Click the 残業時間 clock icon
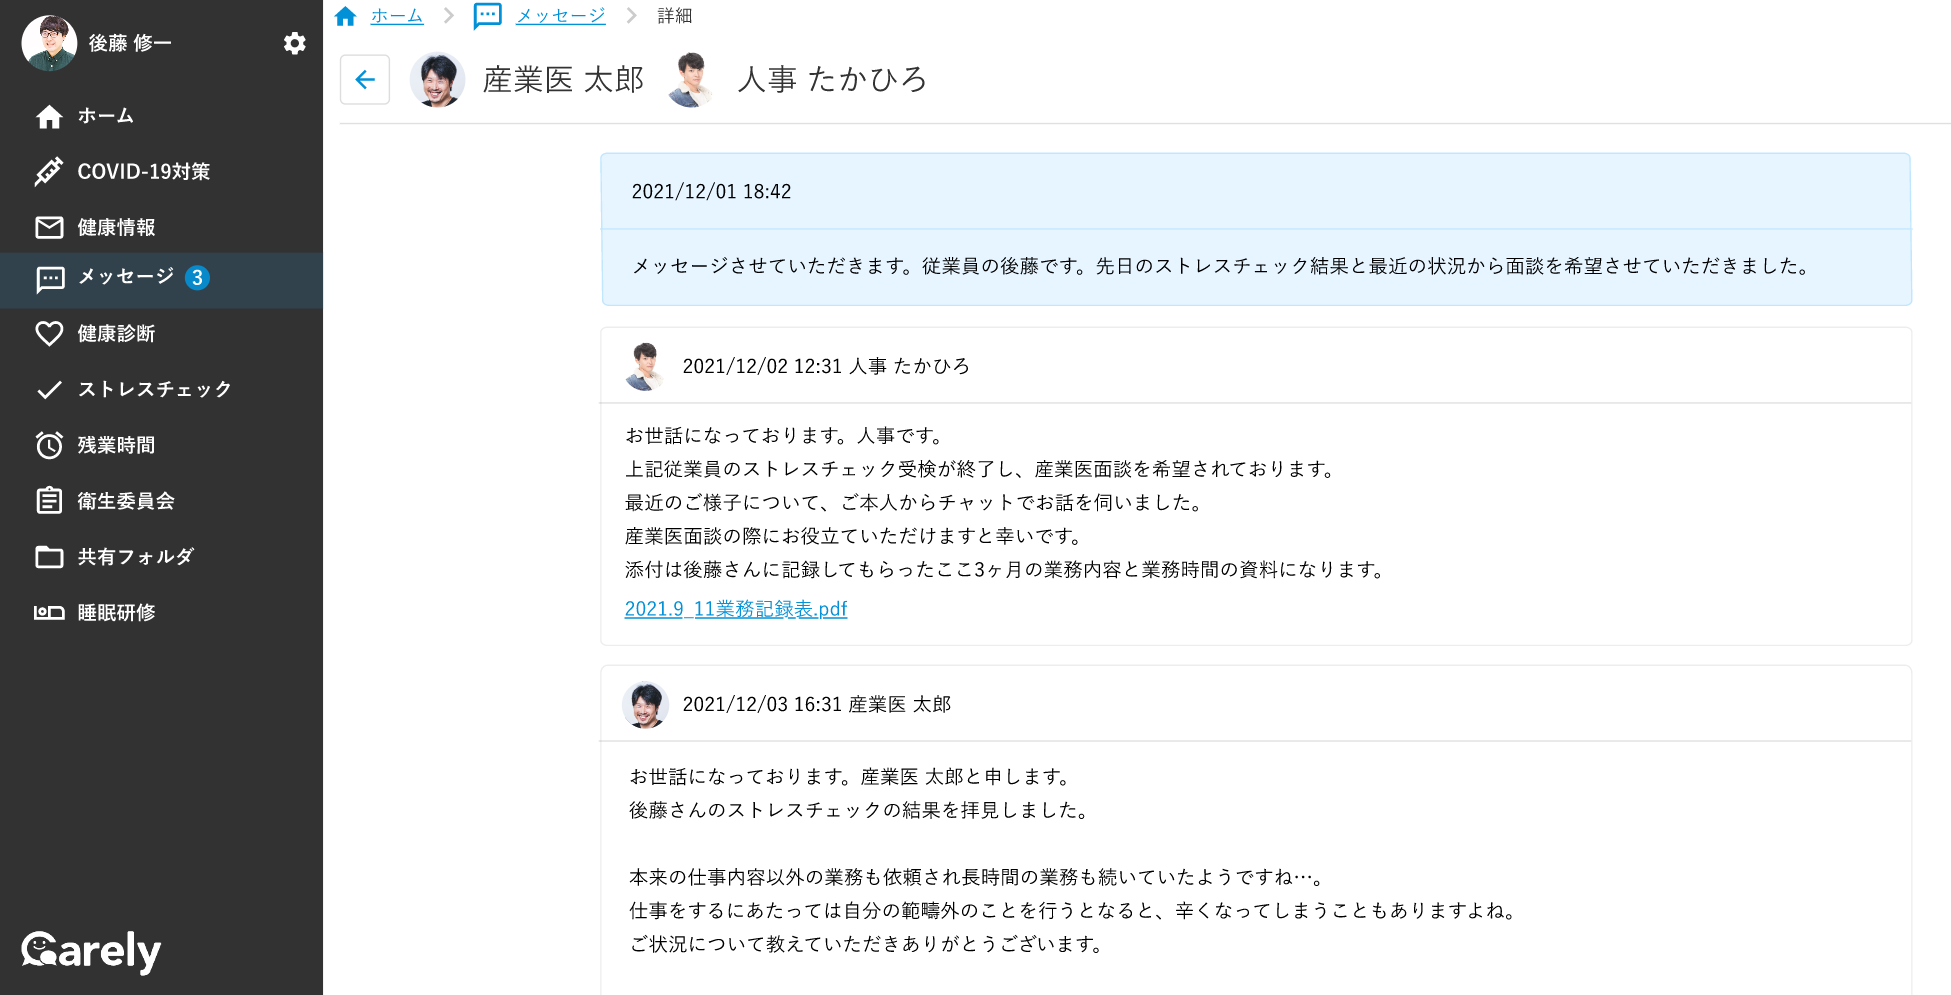The width and height of the screenshot is (1951, 995). pyautogui.click(x=49, y=446)
